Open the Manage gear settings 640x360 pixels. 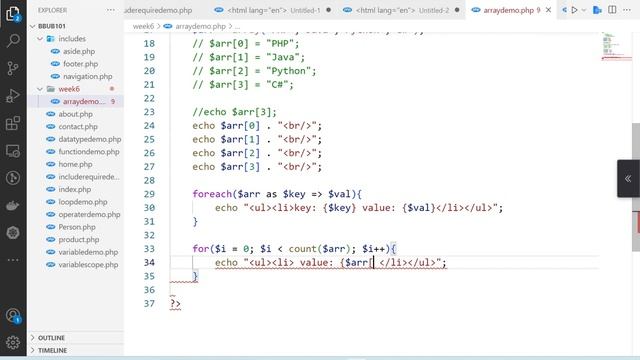[x=13, y=342]
